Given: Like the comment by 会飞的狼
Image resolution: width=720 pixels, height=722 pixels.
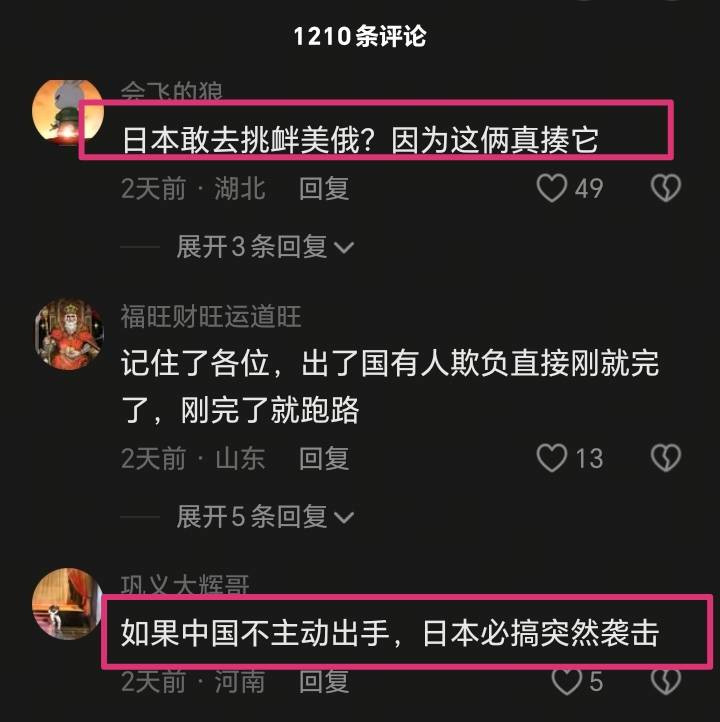Looking at the screenshot, I should click(551, 188).
